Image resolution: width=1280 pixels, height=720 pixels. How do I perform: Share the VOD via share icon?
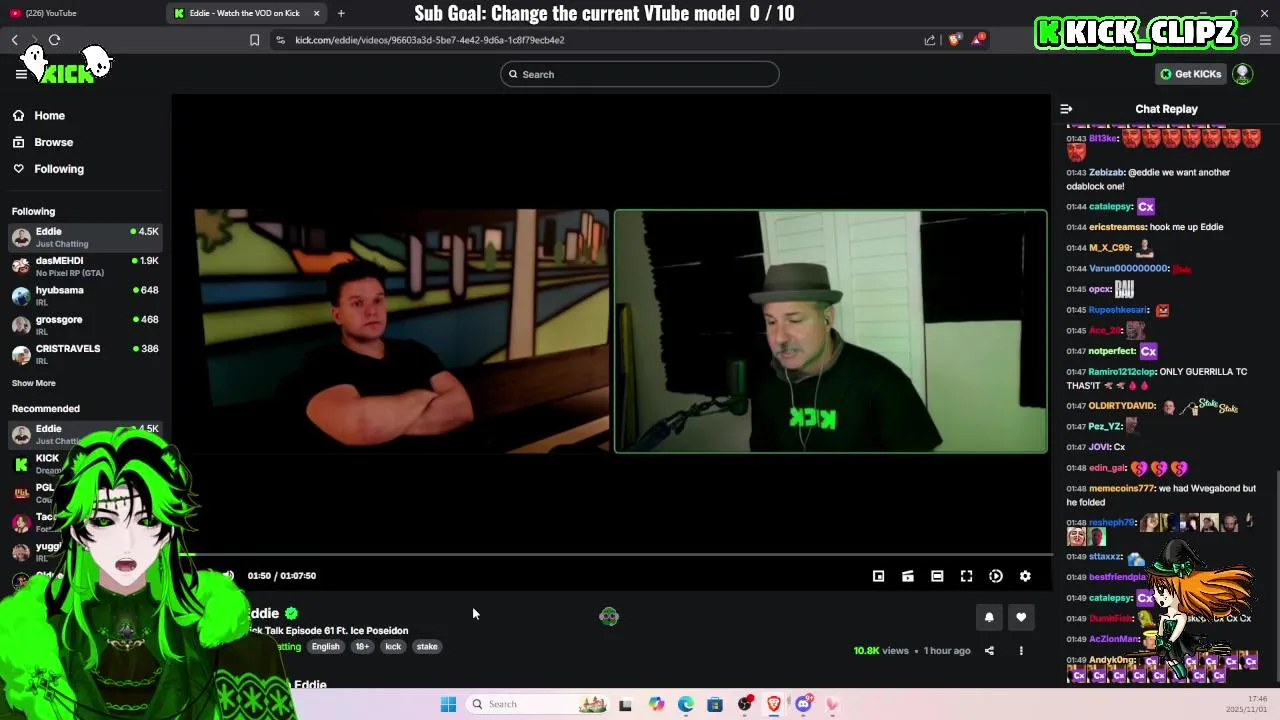[989, 651]
